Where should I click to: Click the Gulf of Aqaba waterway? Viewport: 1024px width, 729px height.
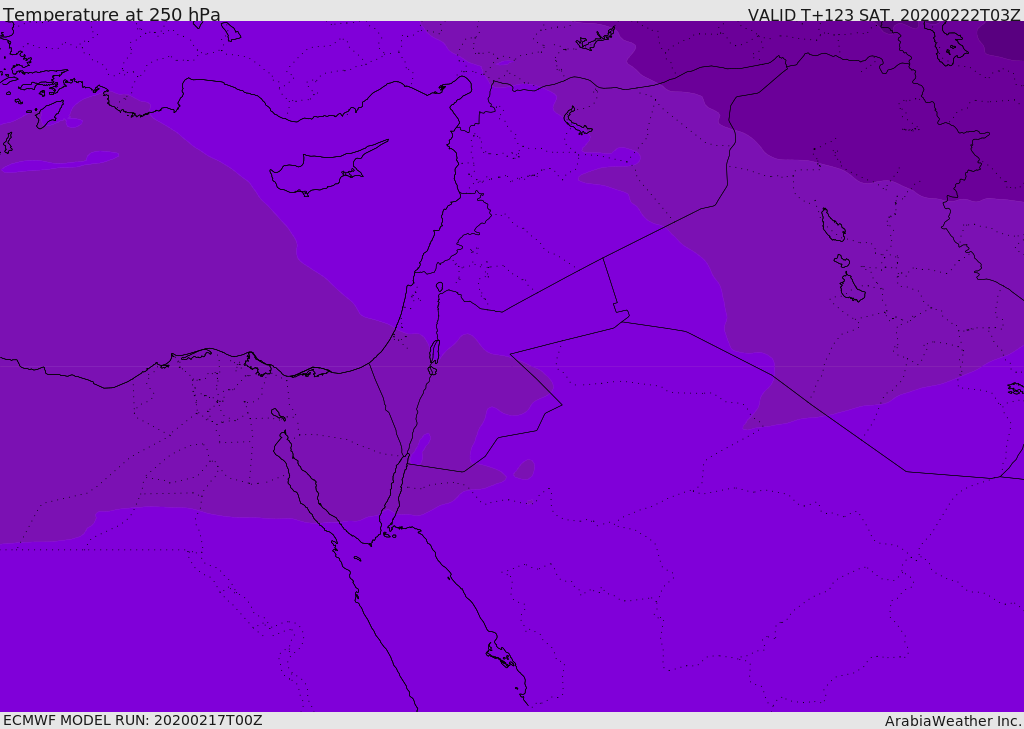point(400,490)
